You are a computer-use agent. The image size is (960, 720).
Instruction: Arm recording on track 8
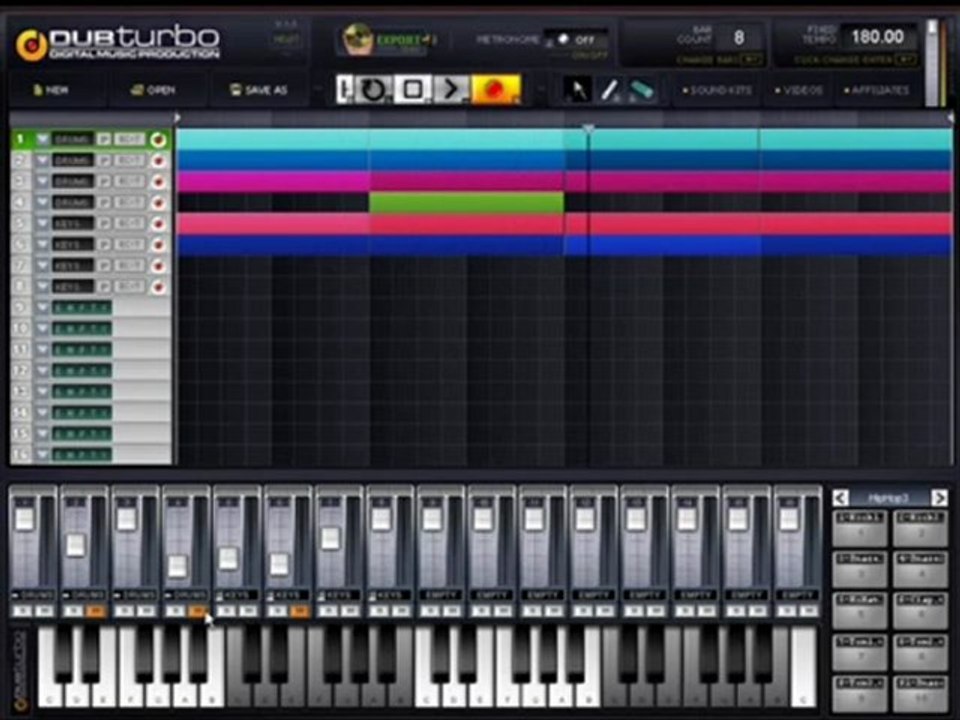pyautogui.click(x=159, y=287)
